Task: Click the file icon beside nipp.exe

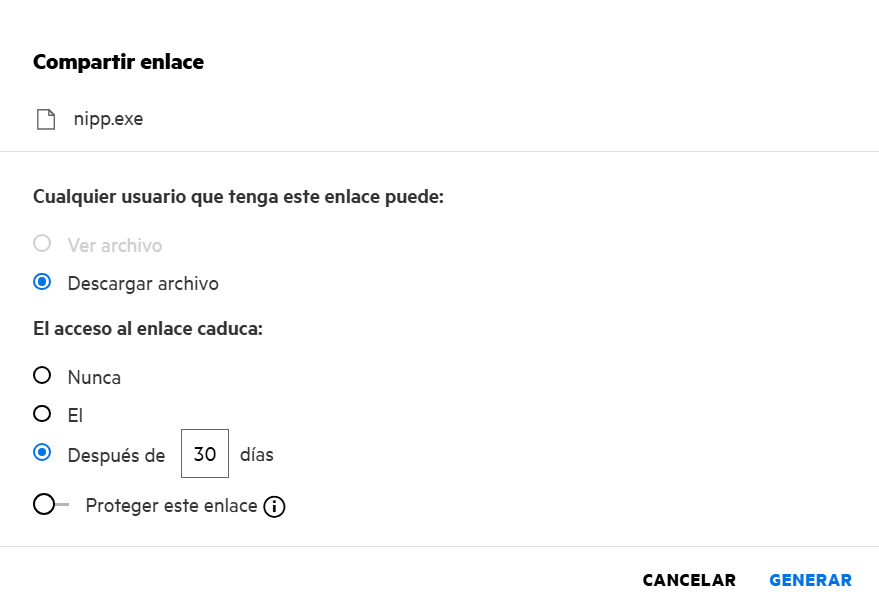Action: [46, 120]
